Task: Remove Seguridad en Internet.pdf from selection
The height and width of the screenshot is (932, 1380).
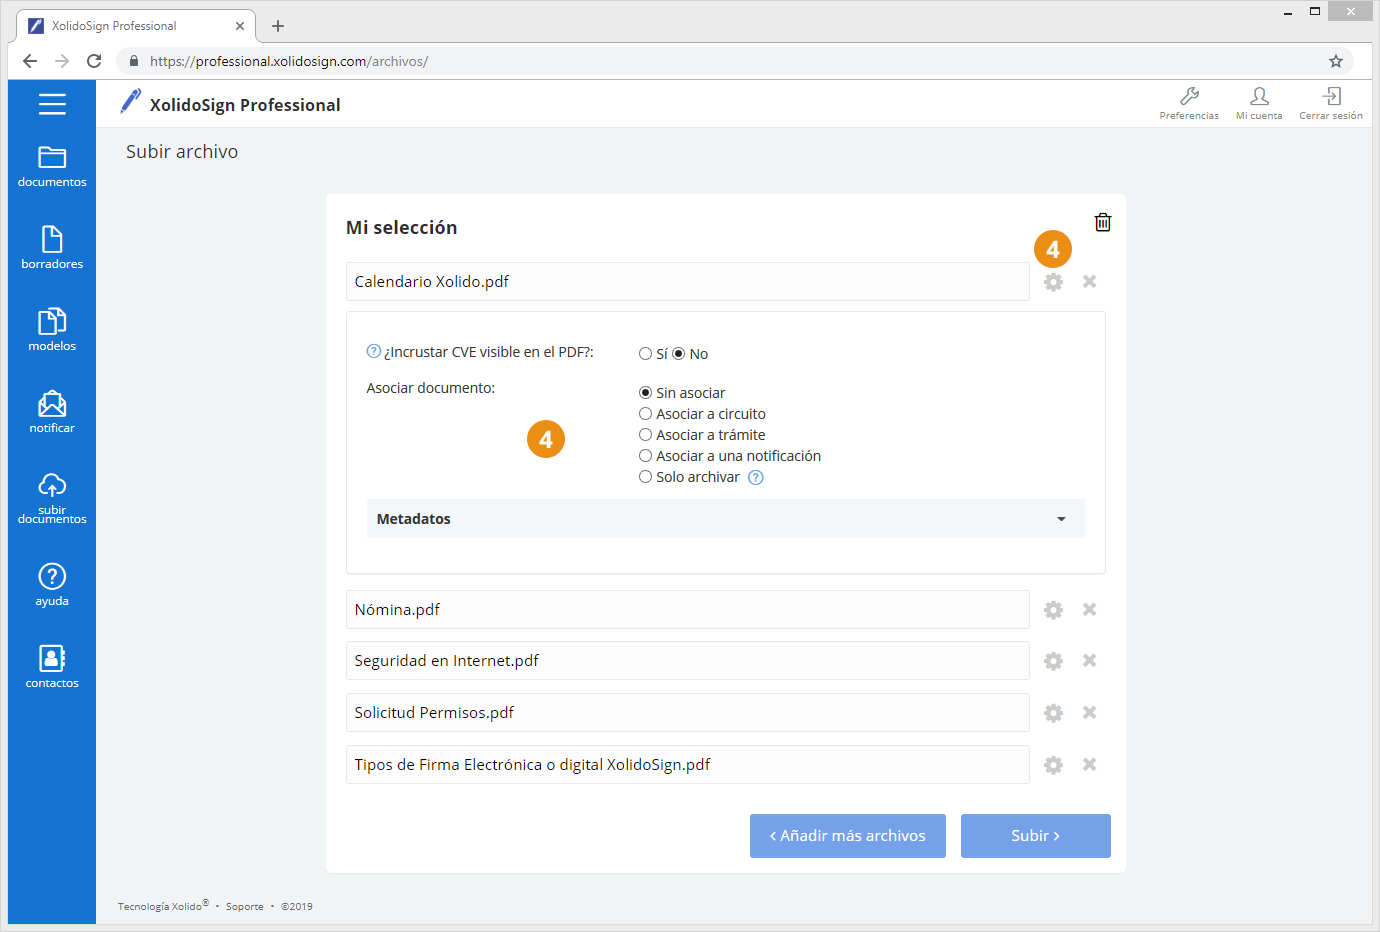Action: pyautogui.click(x=1090, y=660)
